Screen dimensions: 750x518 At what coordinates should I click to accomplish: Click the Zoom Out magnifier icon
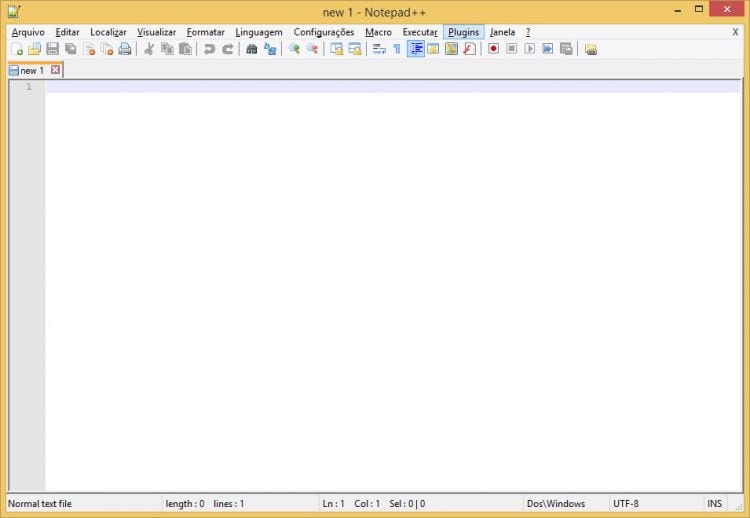click(312, 49)
